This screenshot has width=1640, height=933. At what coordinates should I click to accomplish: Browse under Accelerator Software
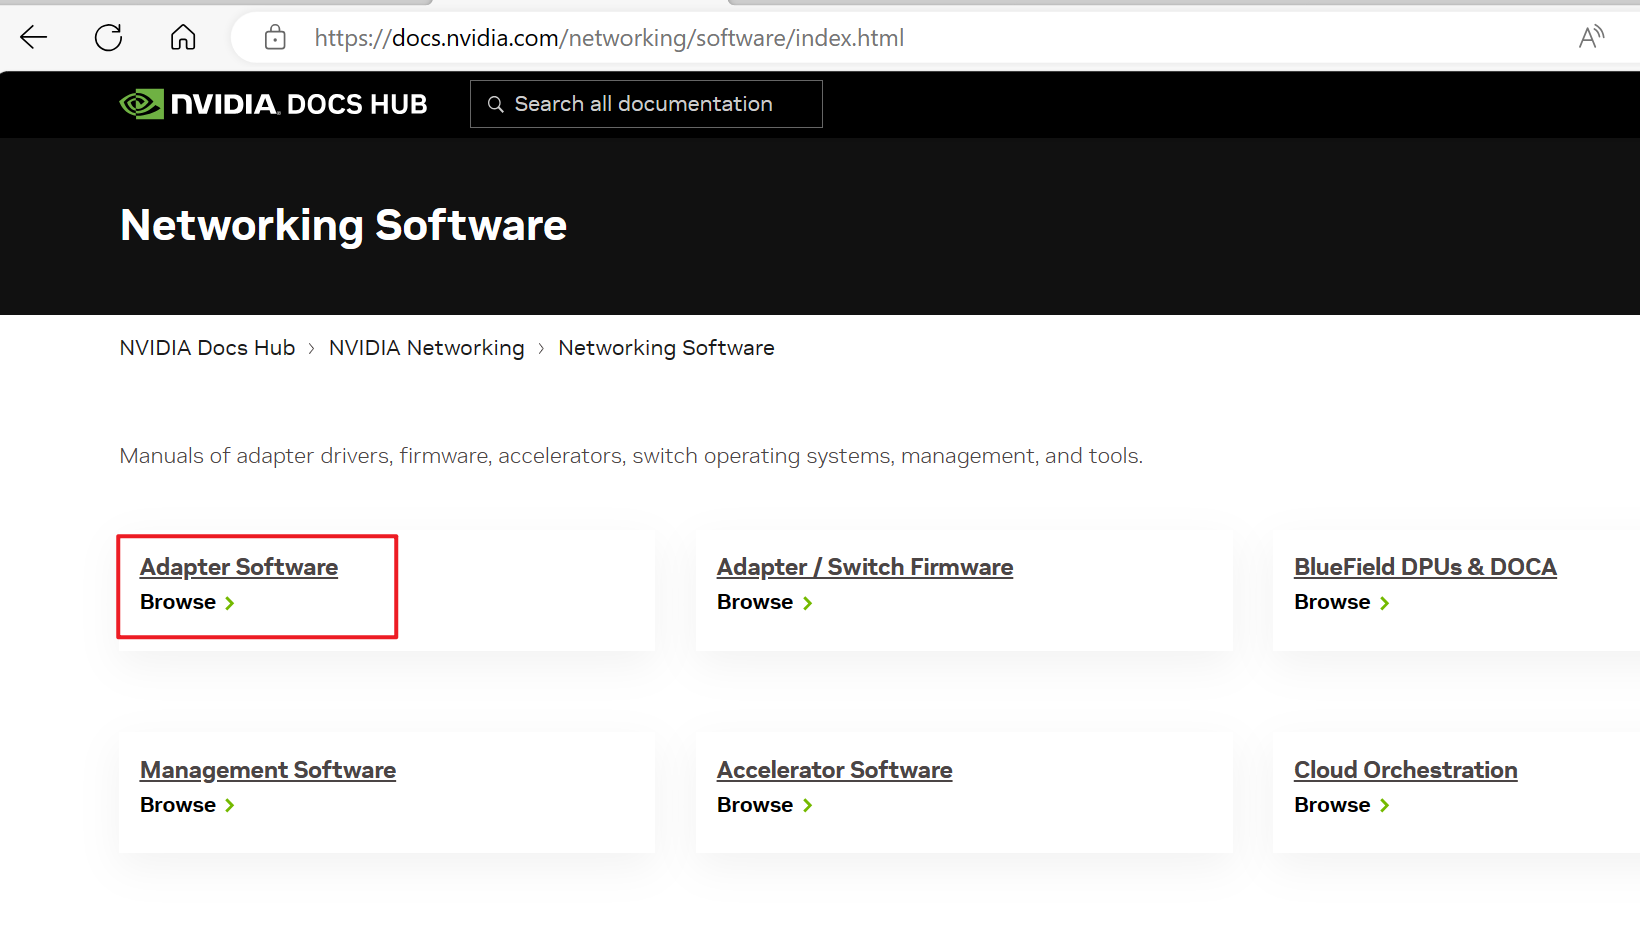755,805
